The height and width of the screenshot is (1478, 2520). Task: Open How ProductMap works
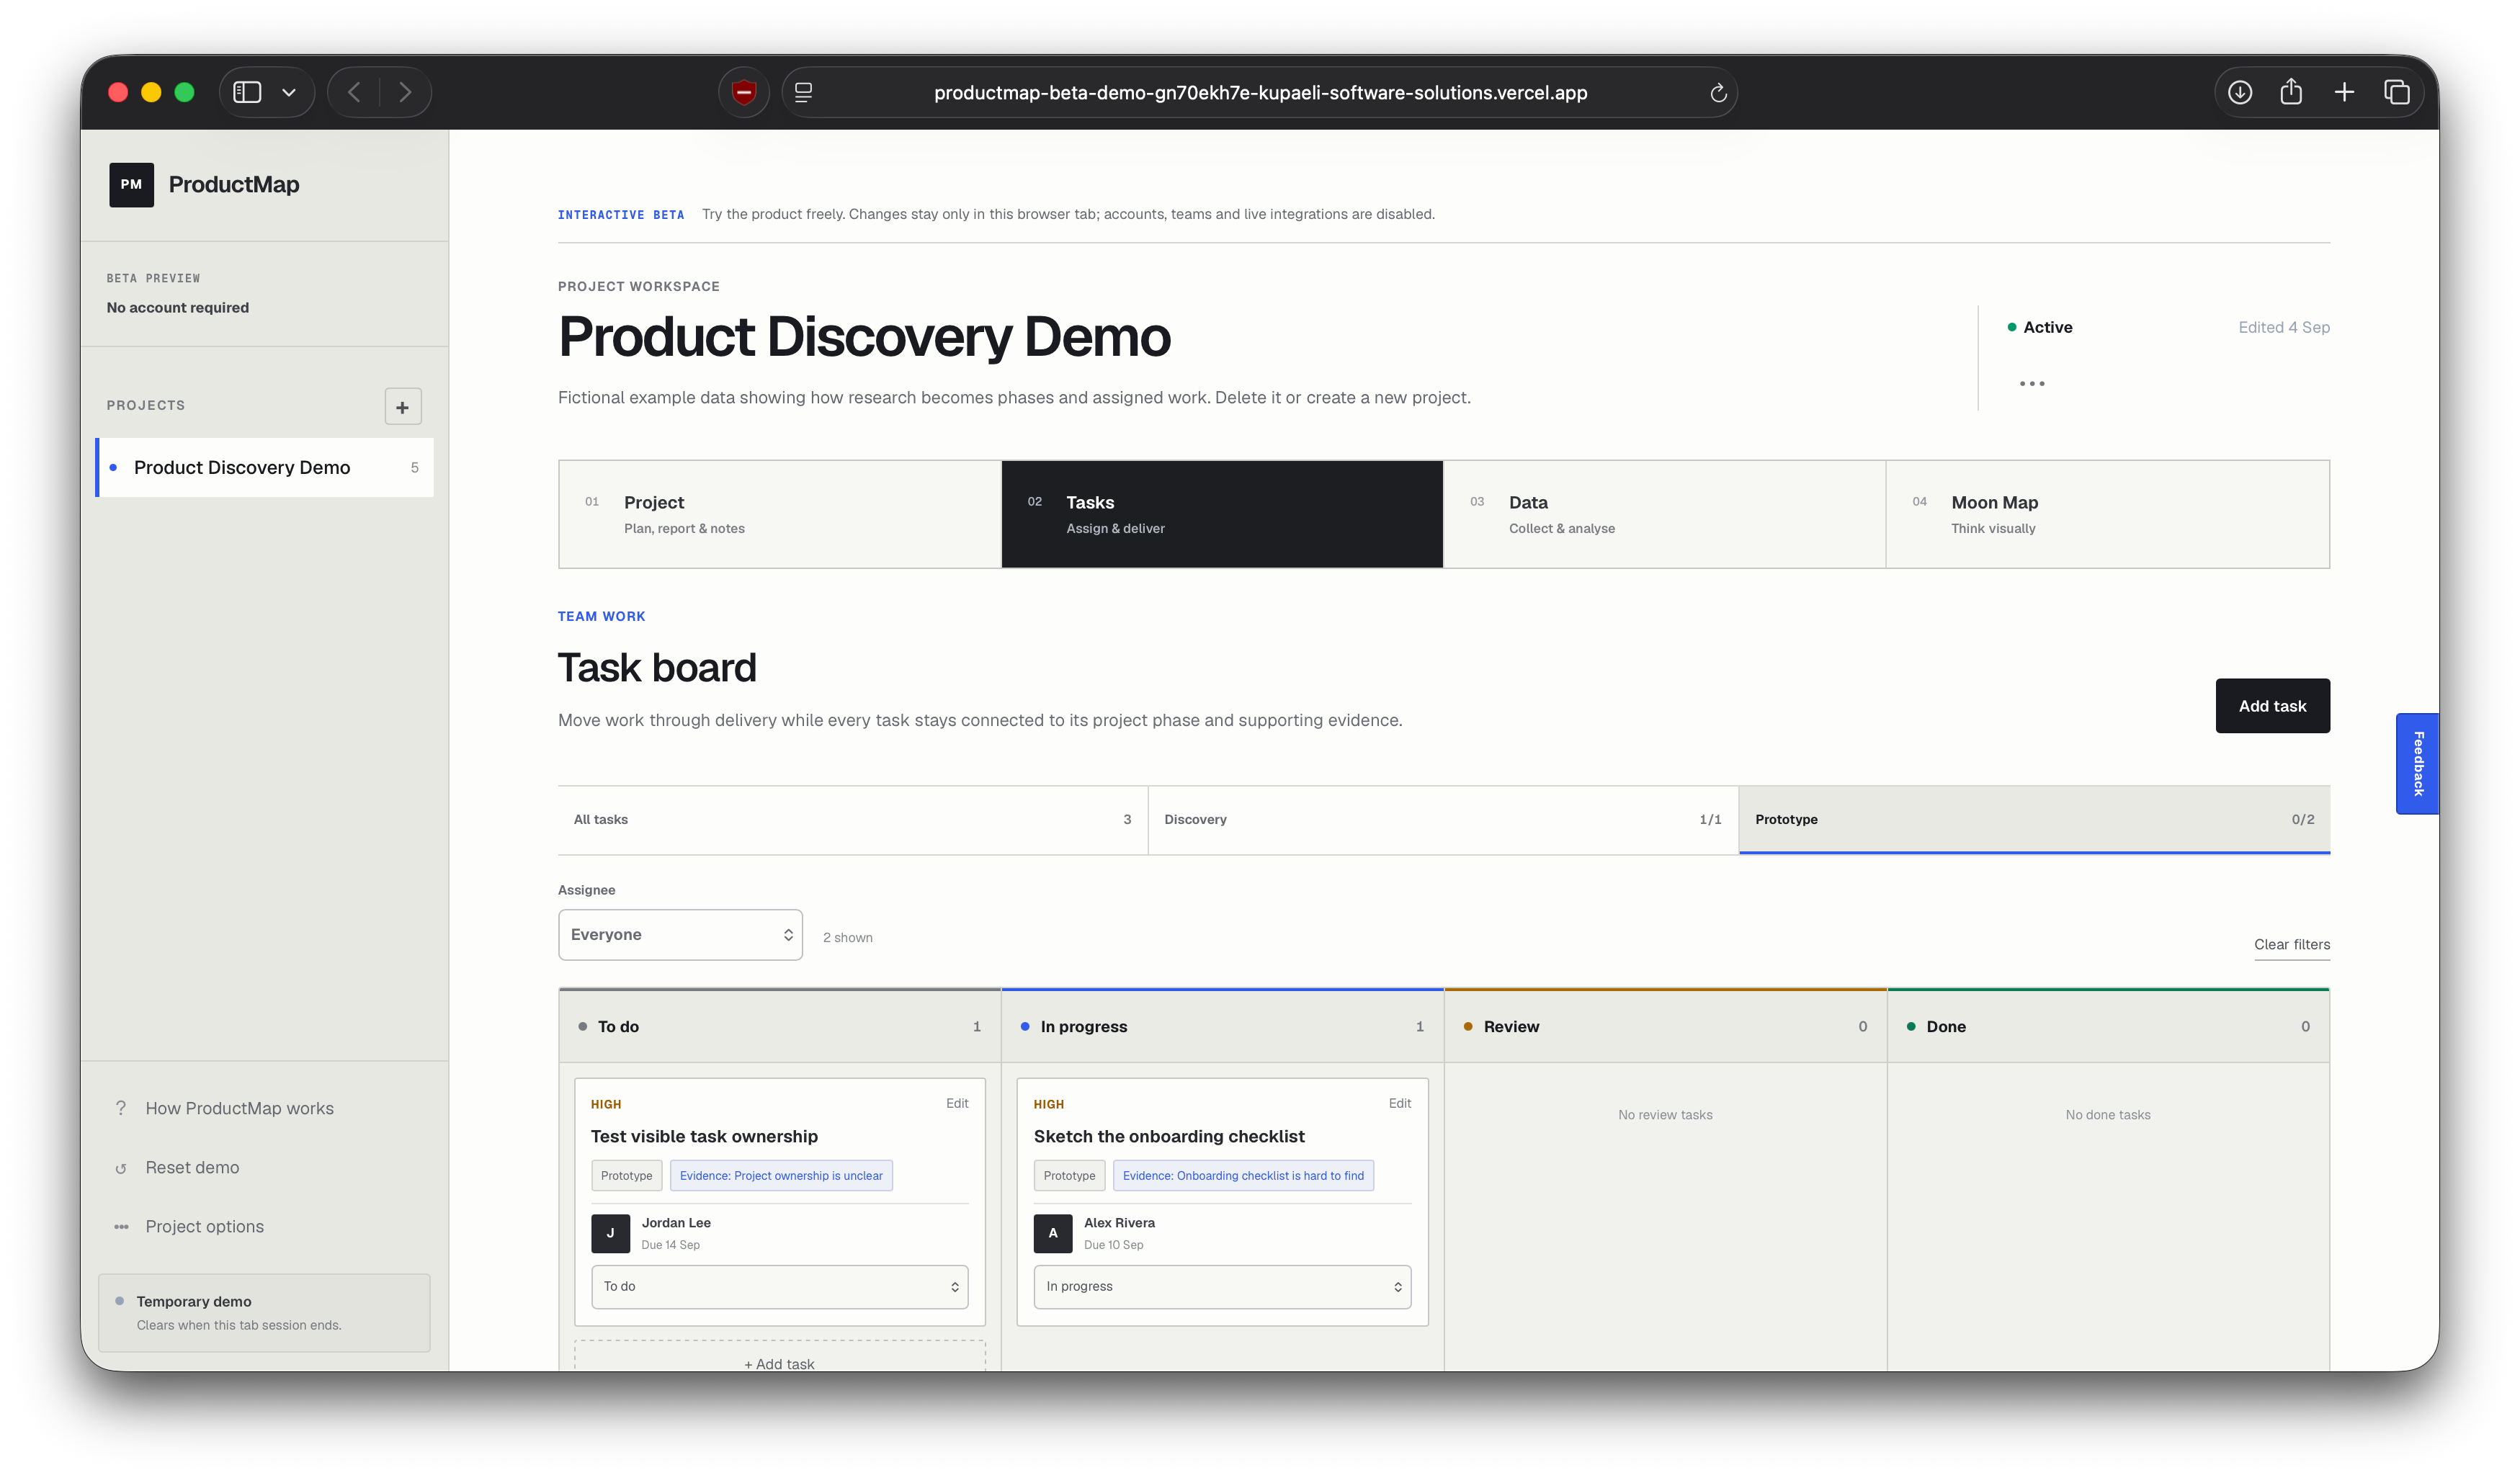[239, 1108]
